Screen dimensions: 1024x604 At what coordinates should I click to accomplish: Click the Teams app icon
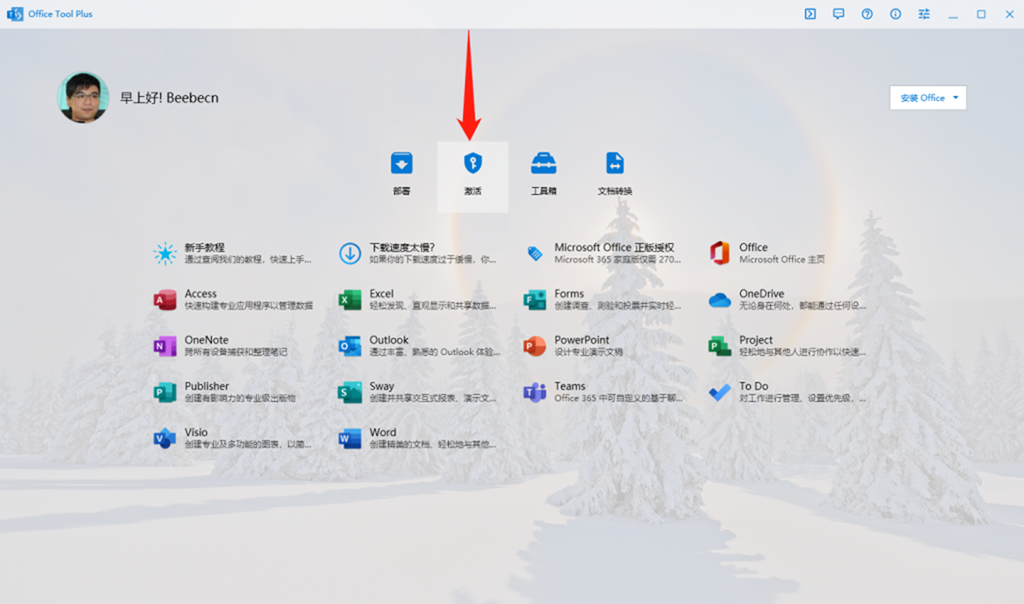(535, 392)
